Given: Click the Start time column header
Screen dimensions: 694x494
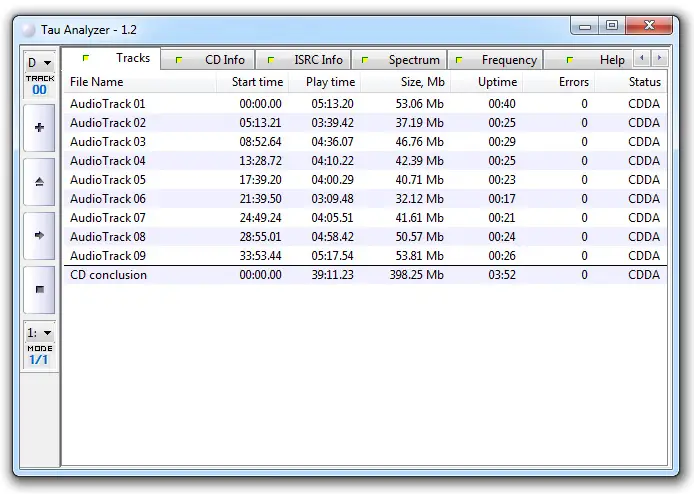Looking at the screenshot, I should pyautogui.click(x=252, y=82).
